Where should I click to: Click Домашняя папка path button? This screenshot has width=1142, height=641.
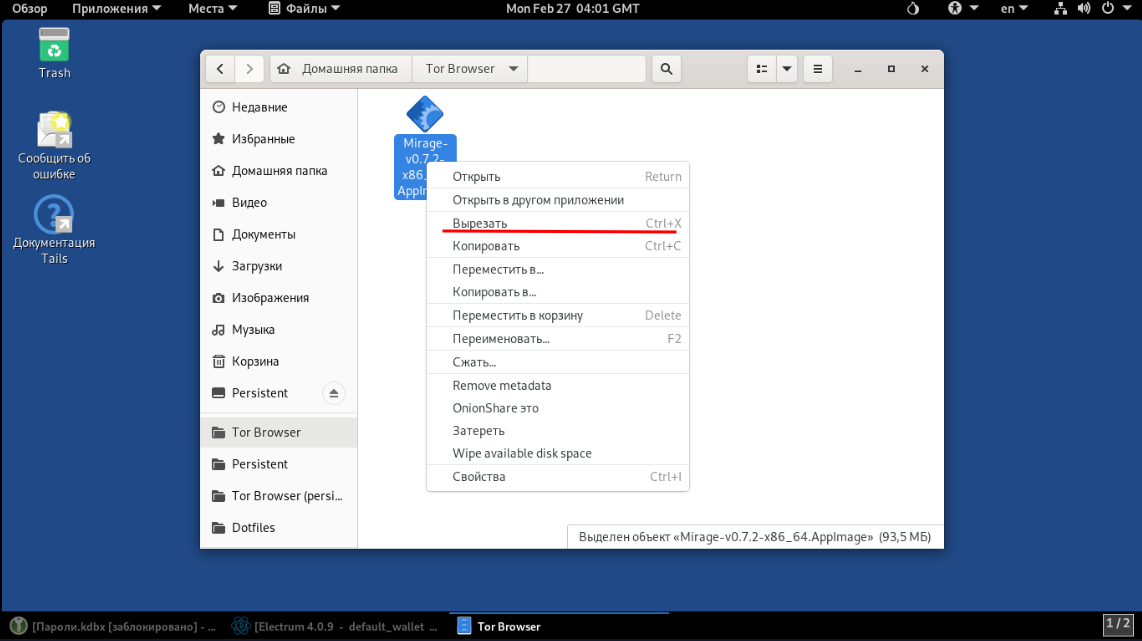[341, 69]
